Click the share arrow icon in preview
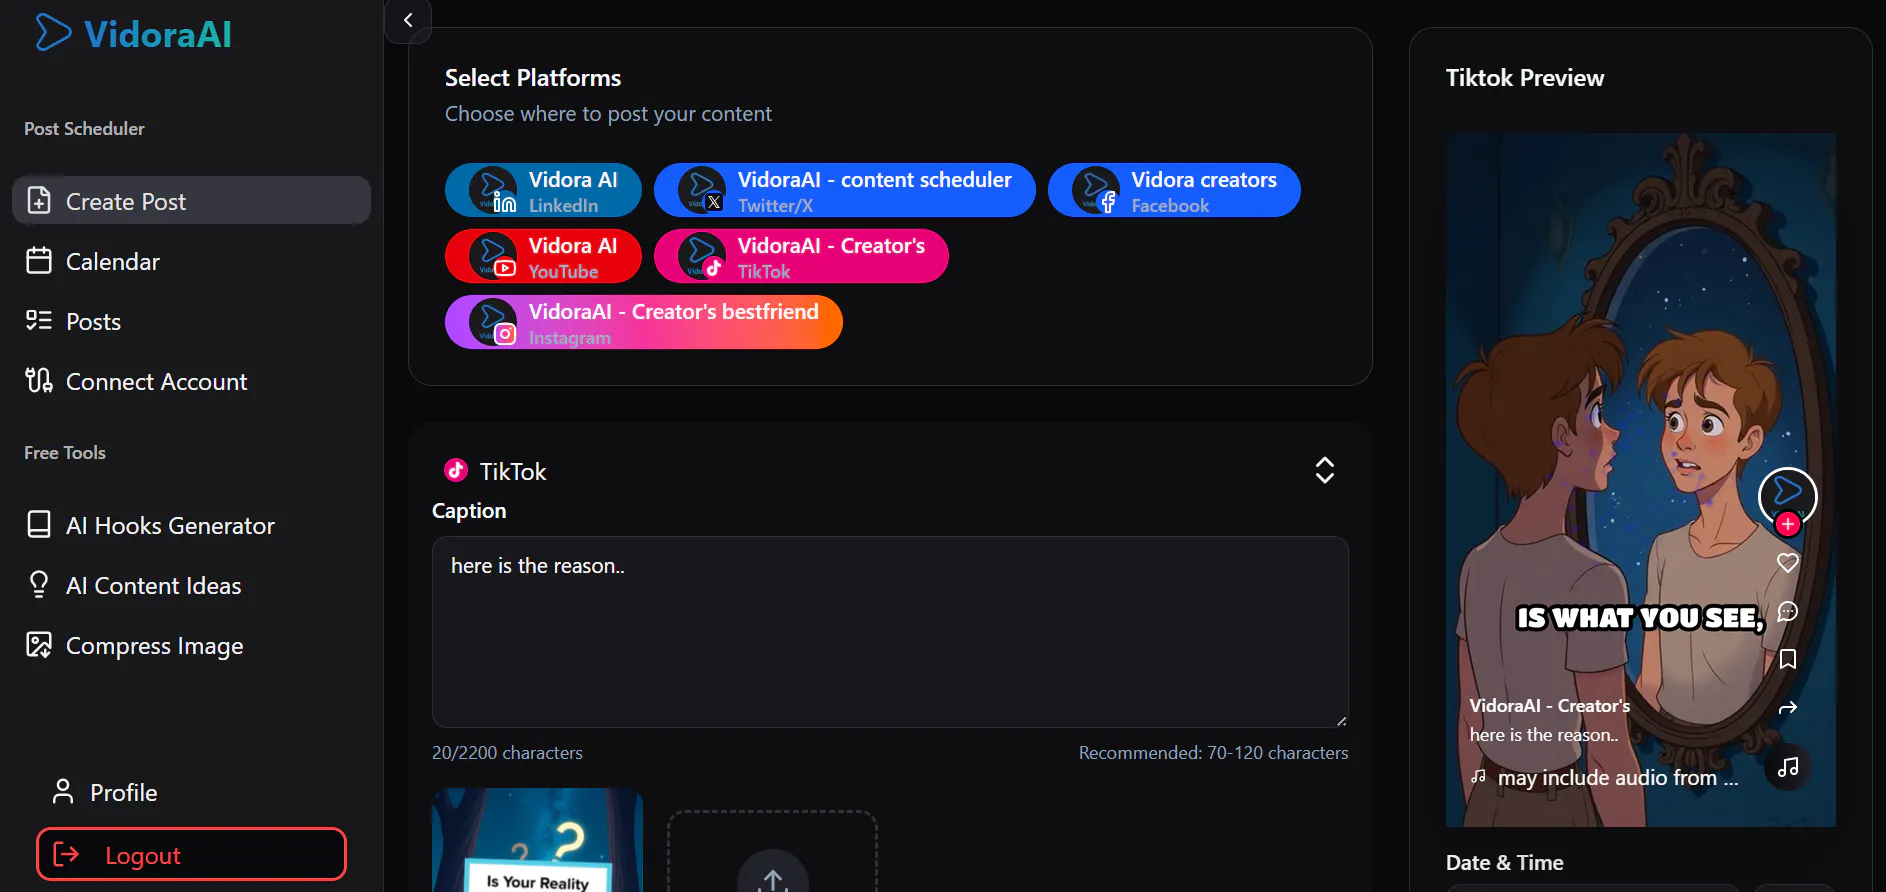Viewport: 1886px width, 892px height. tap(1788, 708)
